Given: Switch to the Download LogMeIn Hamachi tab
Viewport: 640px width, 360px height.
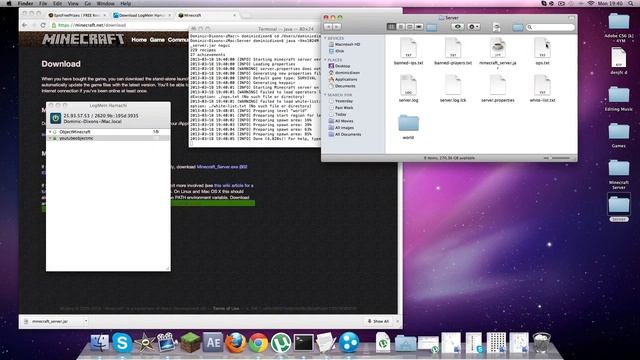Looking at the screenshot, I should click(141, 15).
